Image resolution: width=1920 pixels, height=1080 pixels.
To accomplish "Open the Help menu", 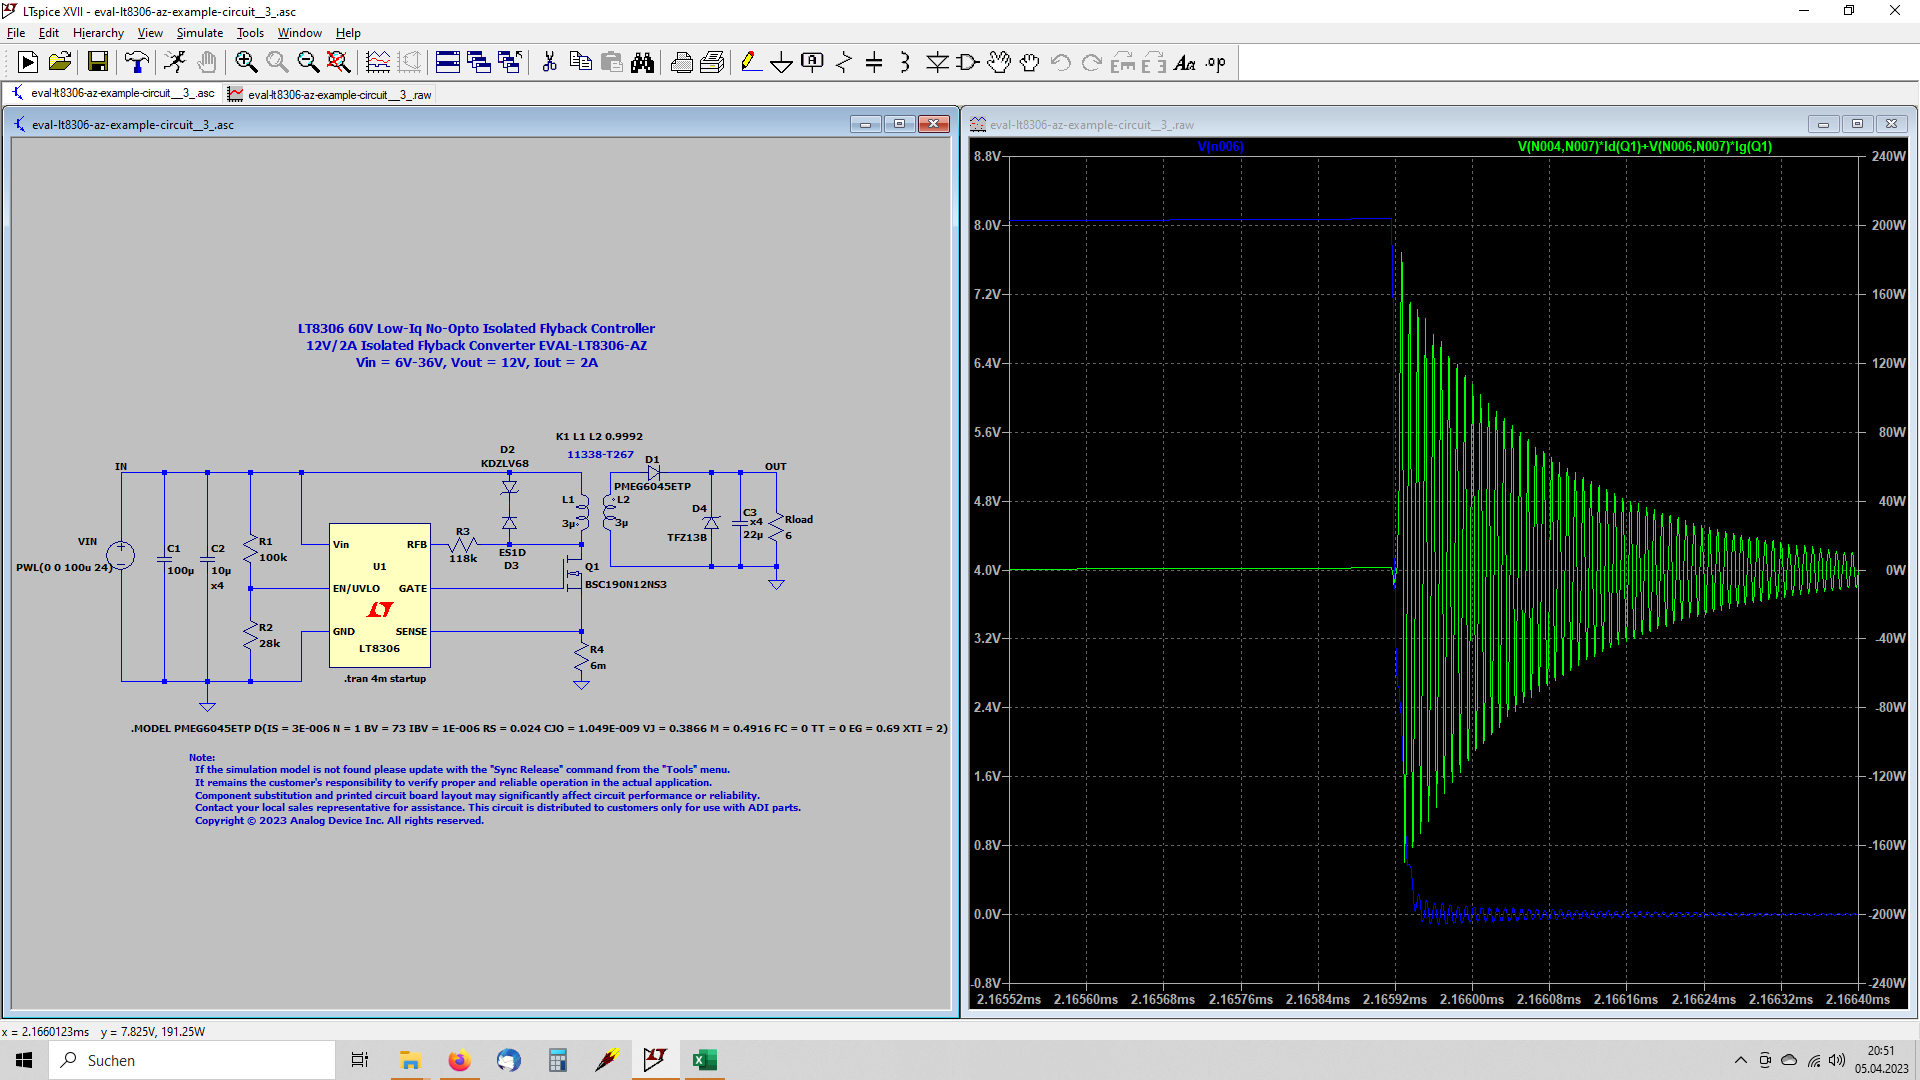I will [348, 33].
